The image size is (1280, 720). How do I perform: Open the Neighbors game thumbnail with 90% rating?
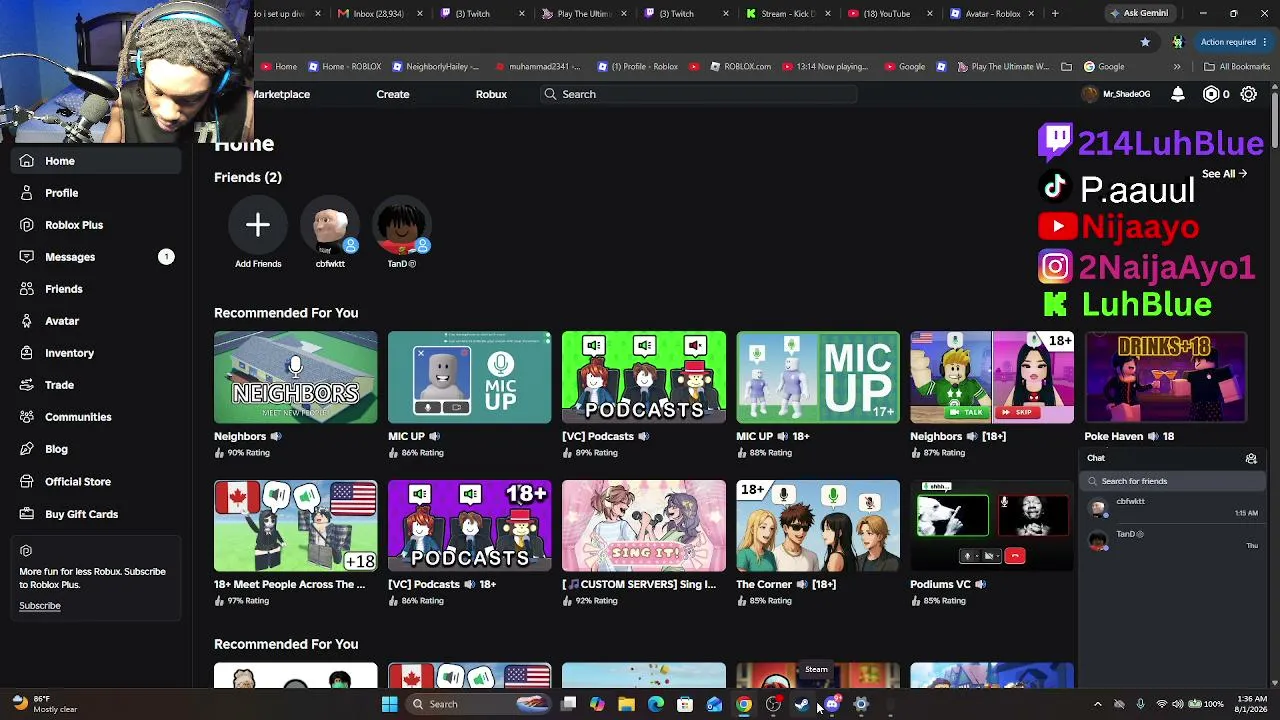pyautogui.click(x=296, y=377)
